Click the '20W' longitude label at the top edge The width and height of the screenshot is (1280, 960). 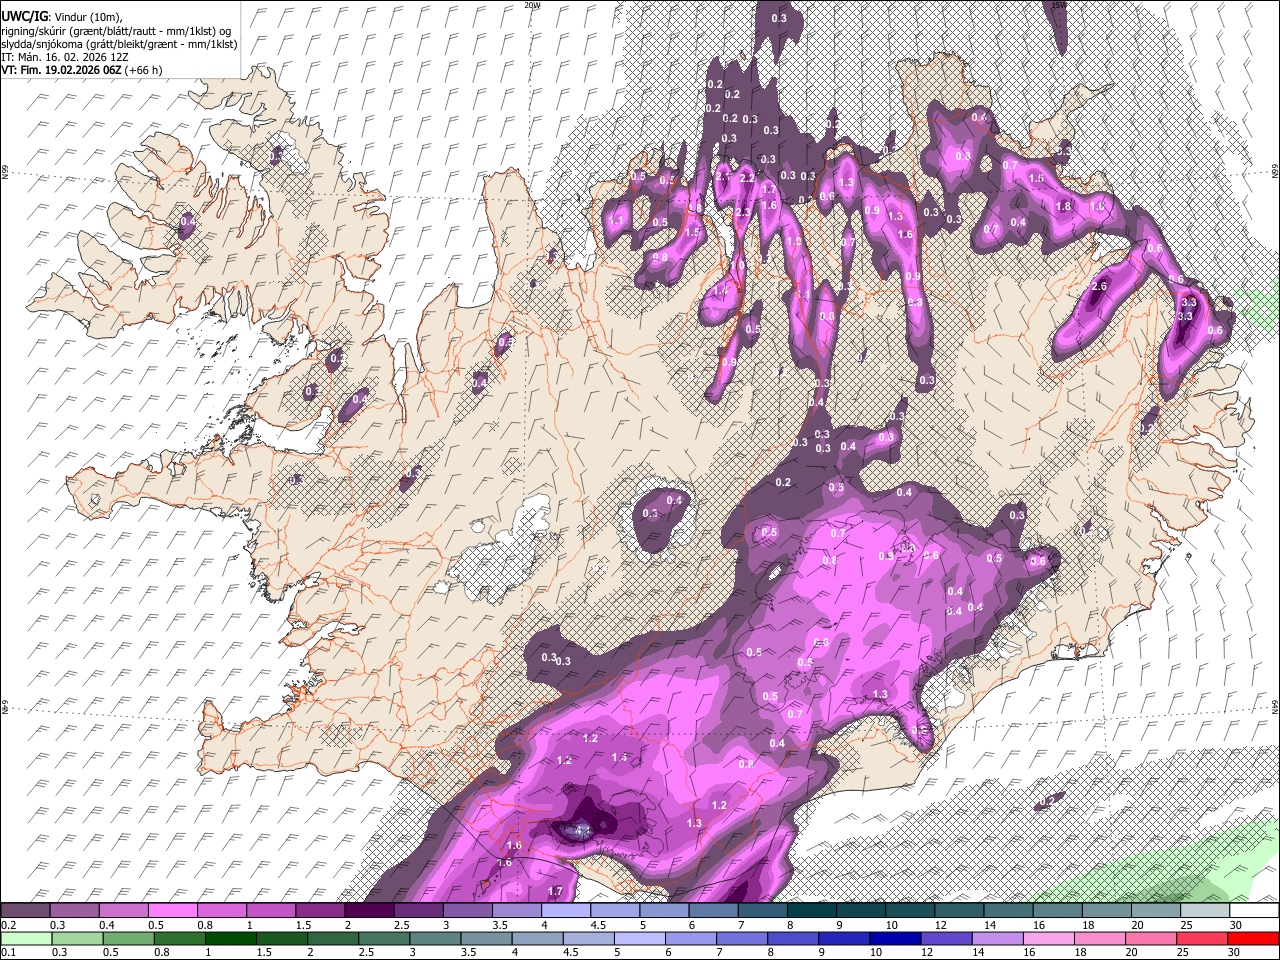click(532, 5)
